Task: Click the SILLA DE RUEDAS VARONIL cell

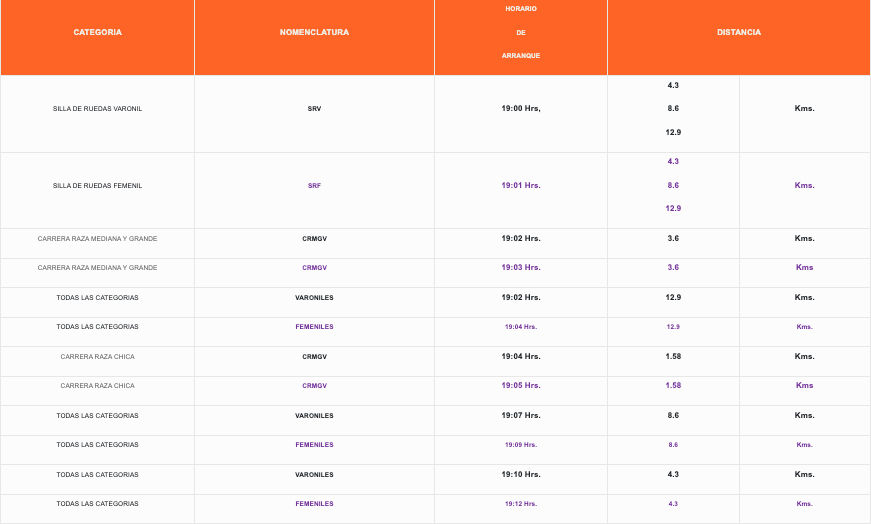Action: pos(97,109)
